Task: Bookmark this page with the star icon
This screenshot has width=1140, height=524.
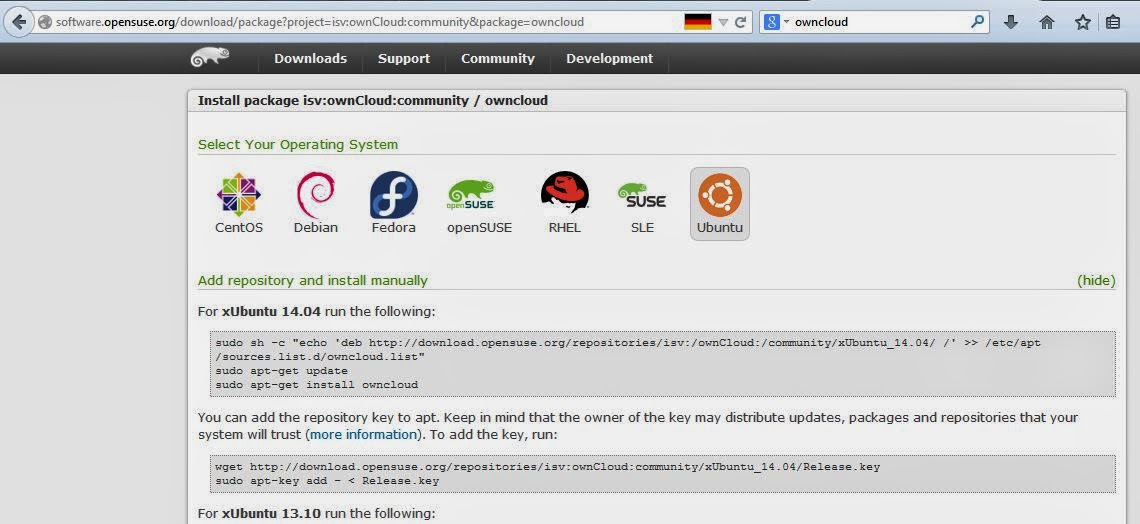Action: click(x=1083, y=22)
